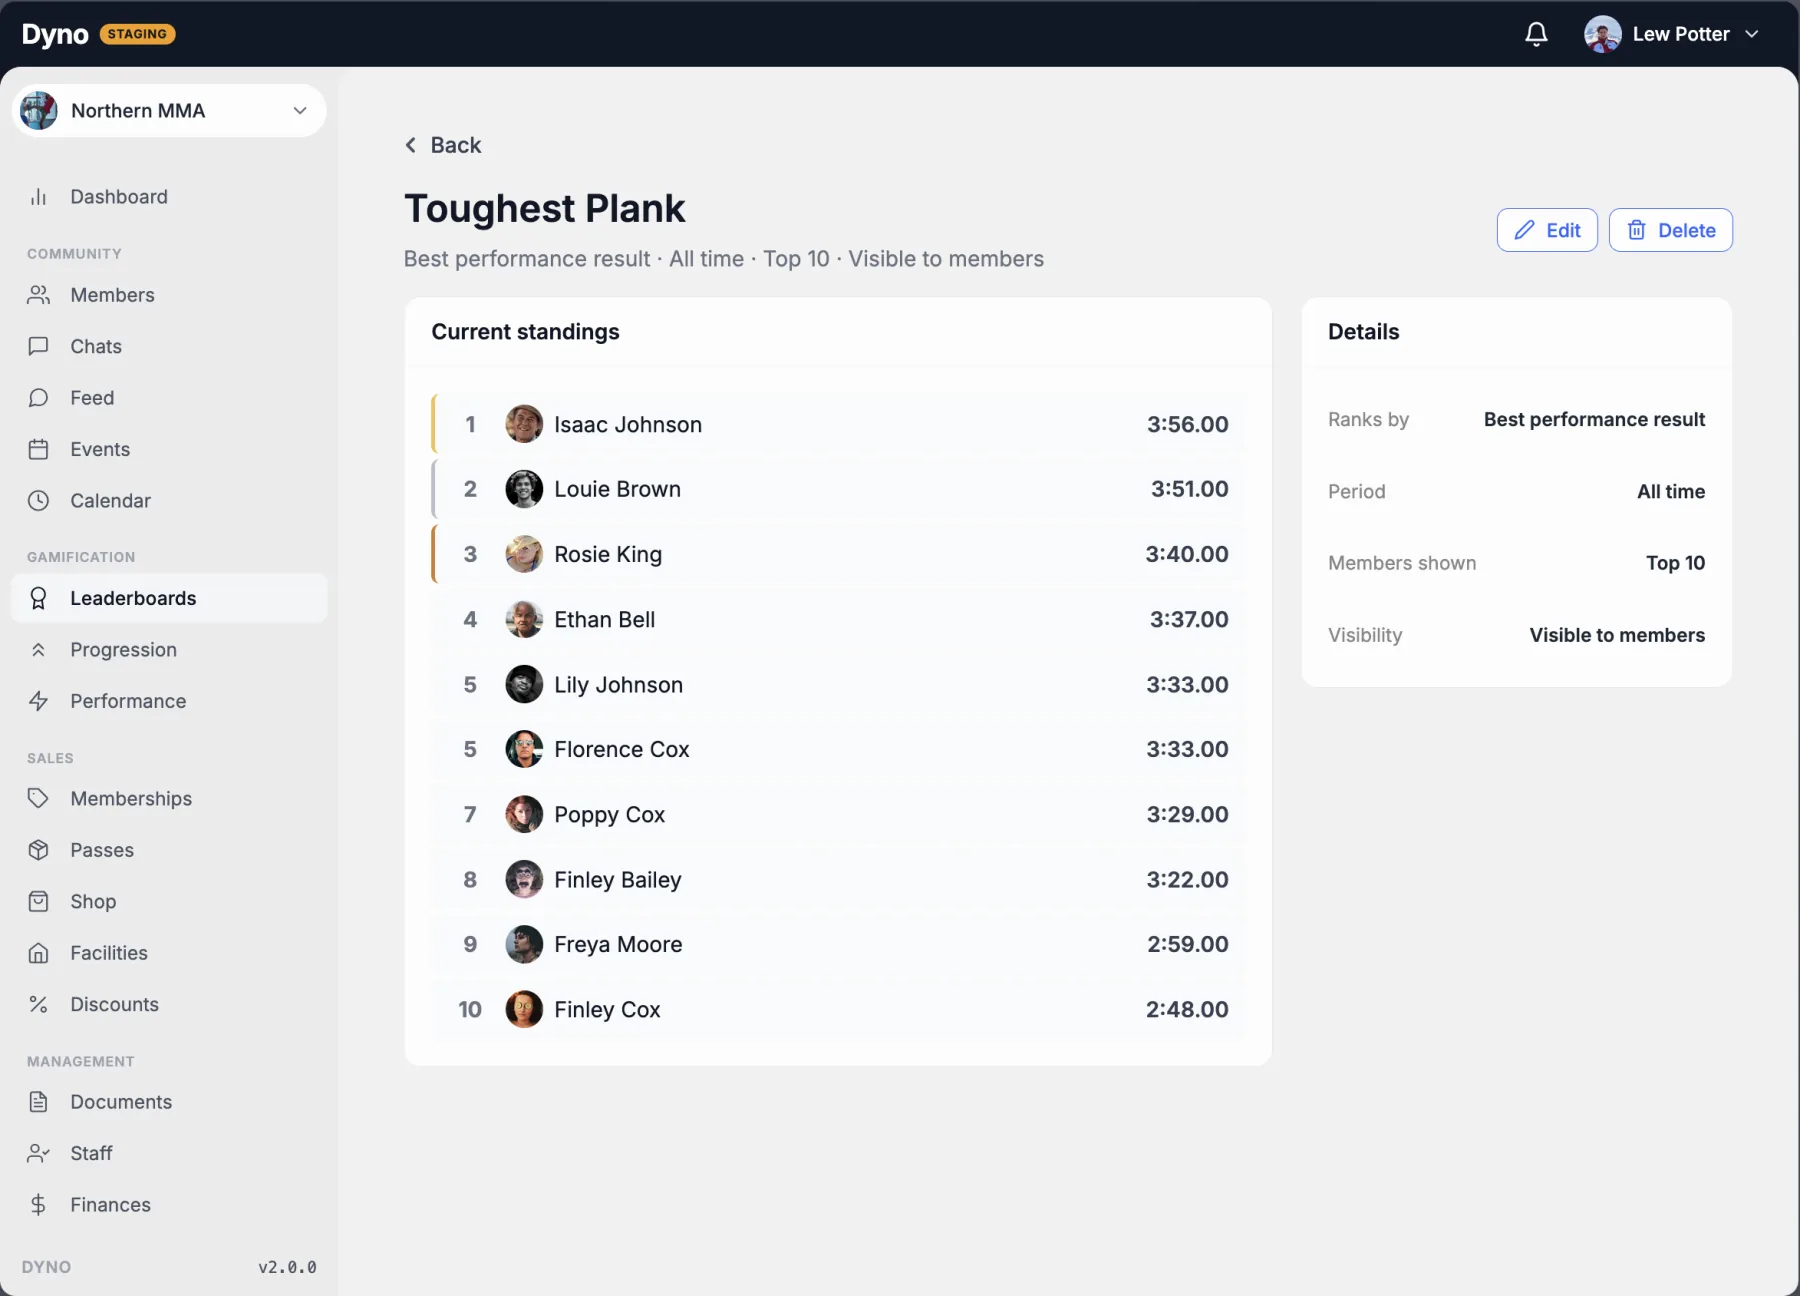Expand the Northern MMA organization dropdown
The width and height of the screenshot is (1800, 1296).
169,111
